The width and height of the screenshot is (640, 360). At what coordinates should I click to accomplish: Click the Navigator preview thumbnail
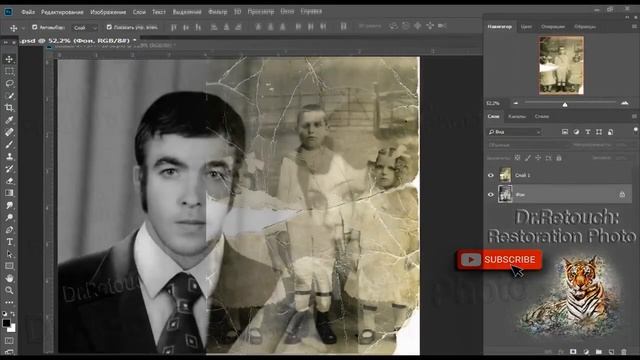click(x=561, y=65)
